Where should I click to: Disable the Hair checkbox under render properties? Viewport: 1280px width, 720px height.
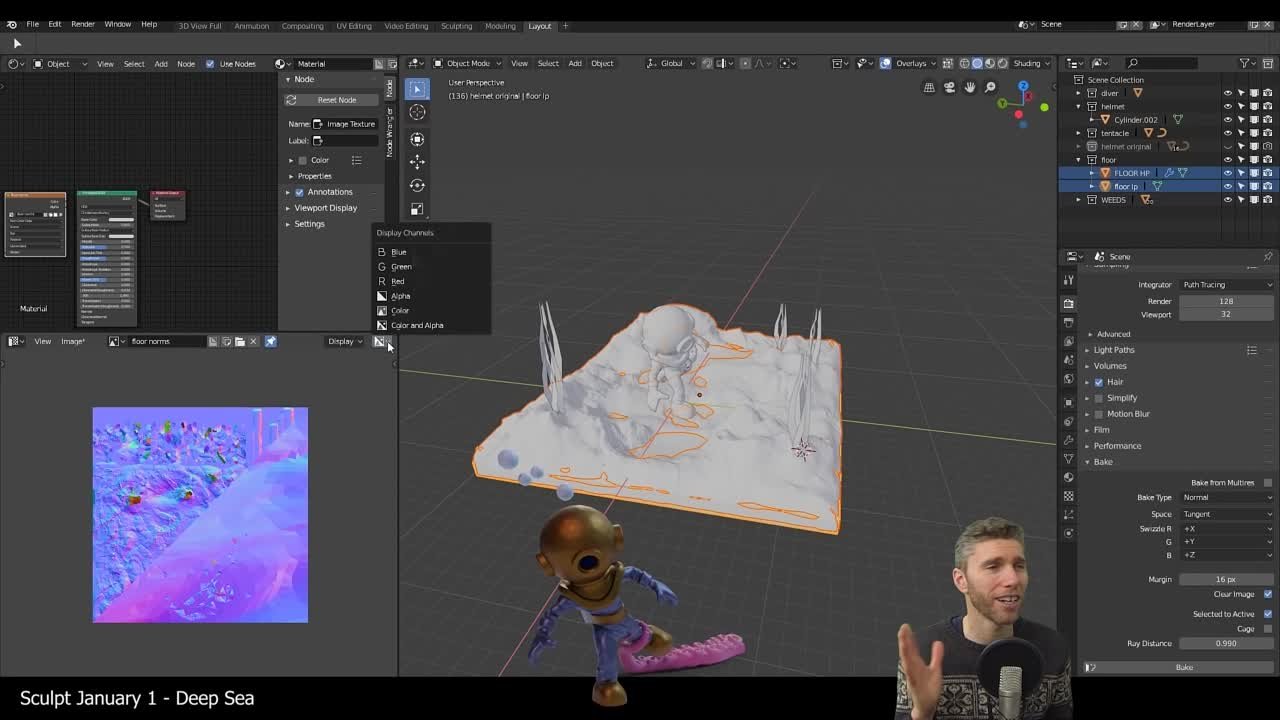tap(1099, 381)
